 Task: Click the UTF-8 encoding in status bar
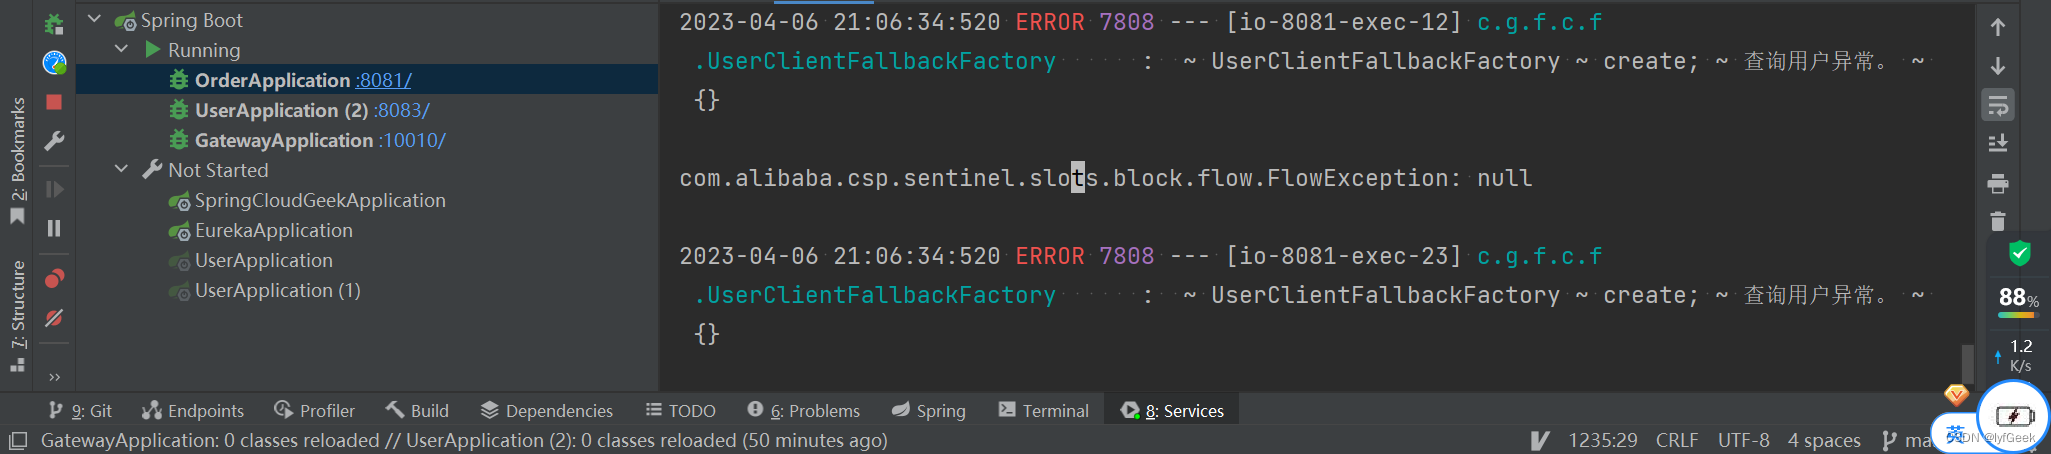tap(1744, 440)
